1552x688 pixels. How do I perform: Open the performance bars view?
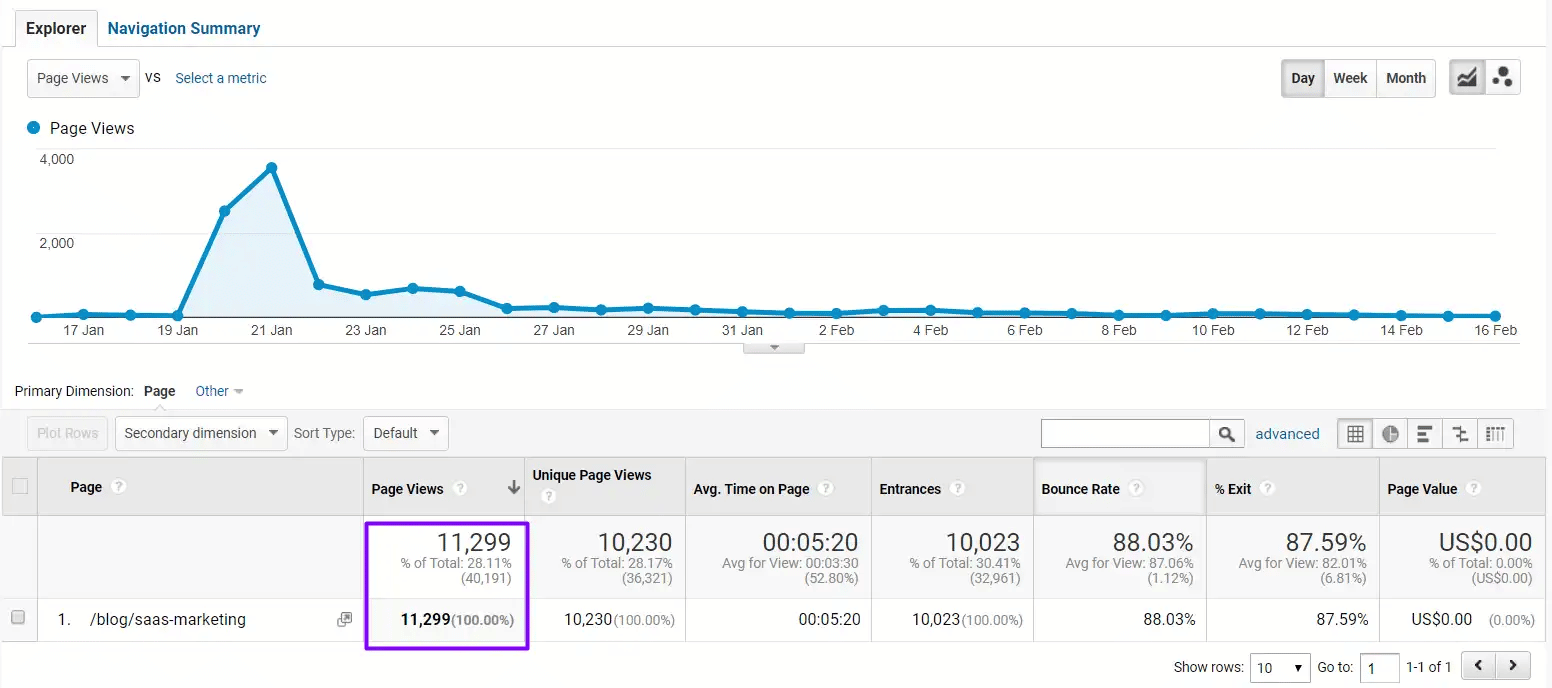(1425, 433)
